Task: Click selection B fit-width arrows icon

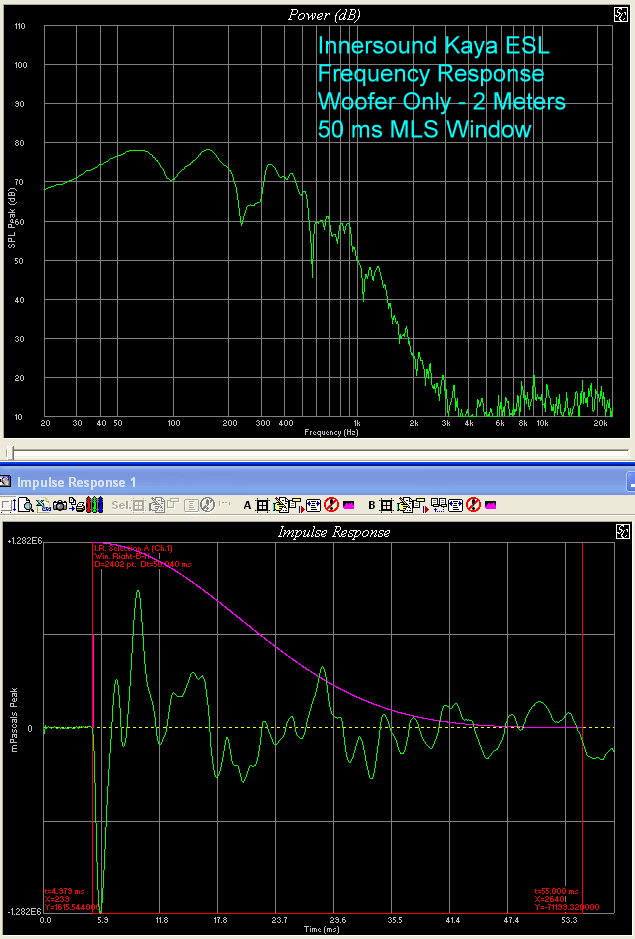Action: point(455,505)
